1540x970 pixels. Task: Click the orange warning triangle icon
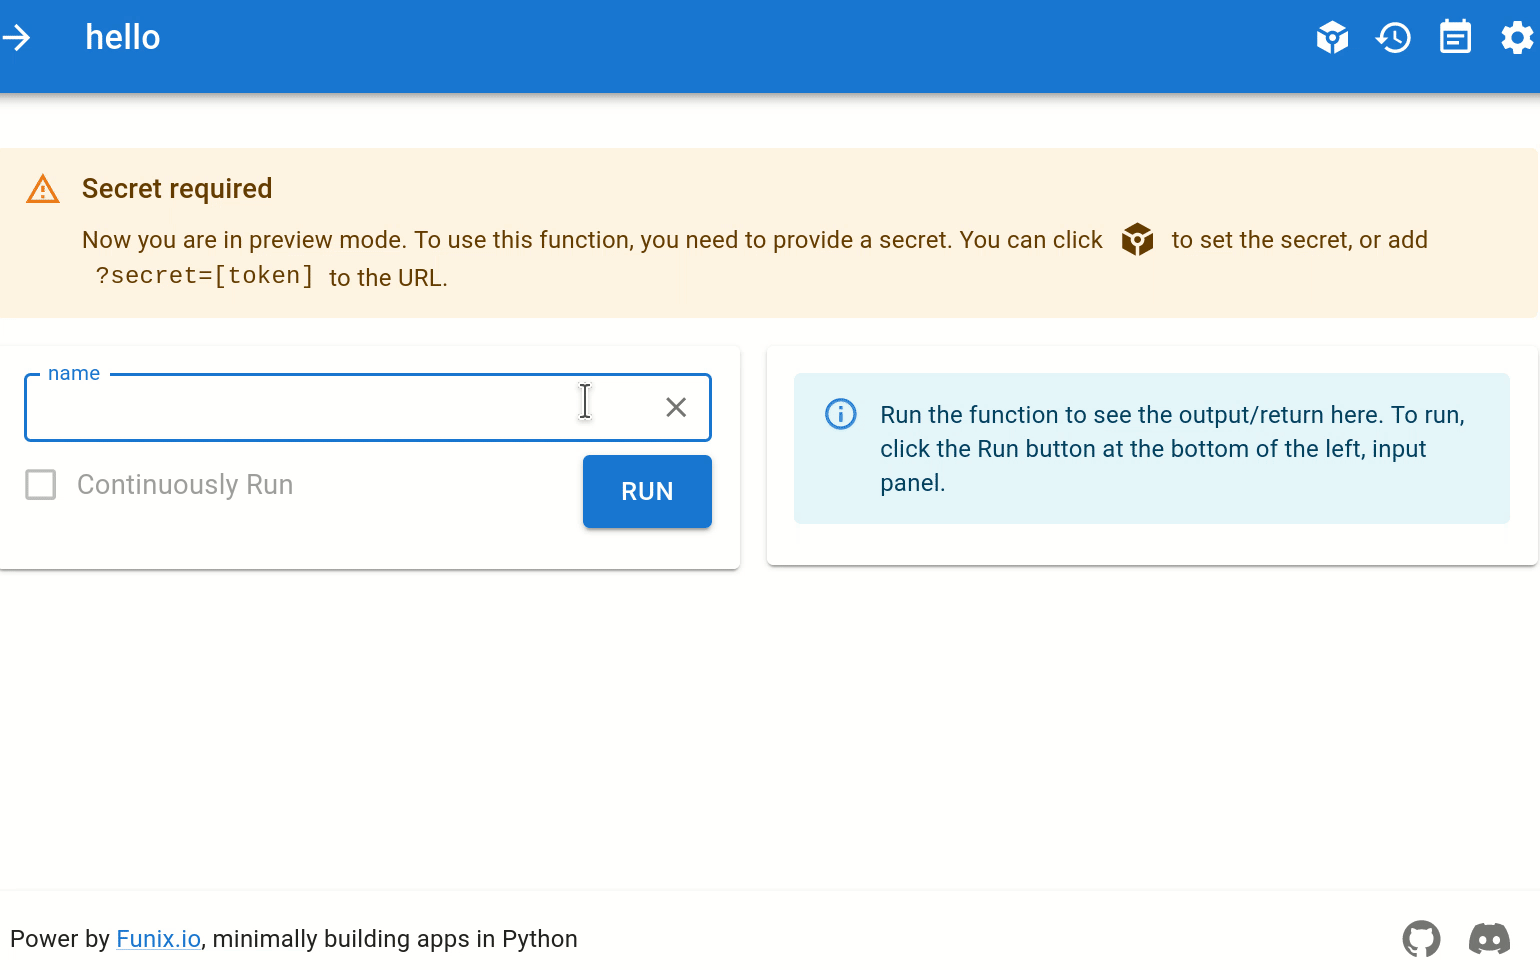pos(43,189)
